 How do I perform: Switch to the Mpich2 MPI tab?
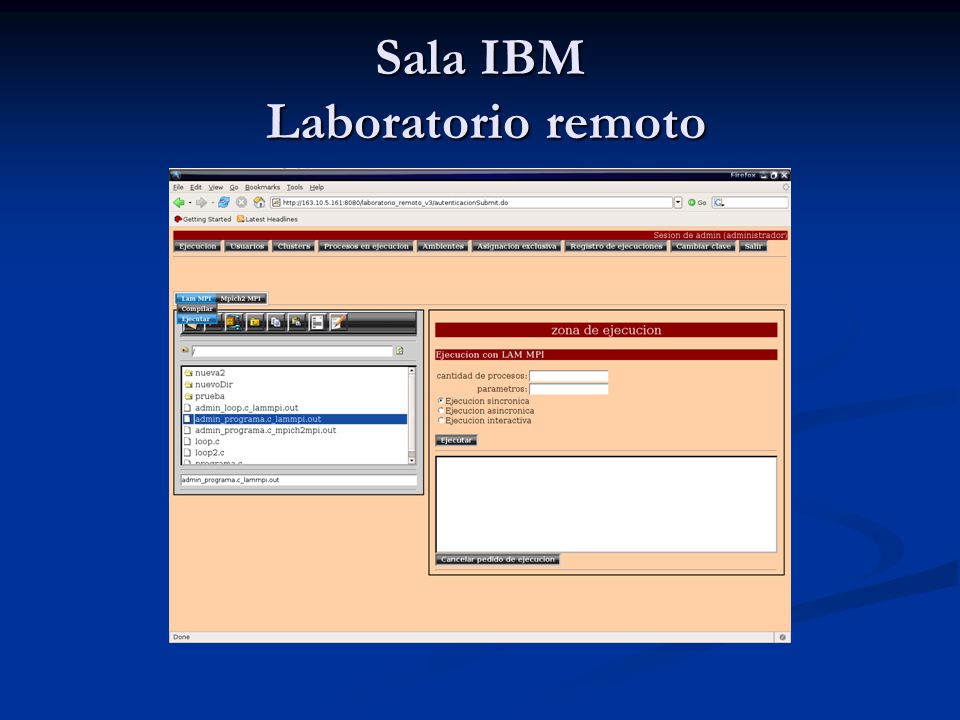tap(241, 298)
